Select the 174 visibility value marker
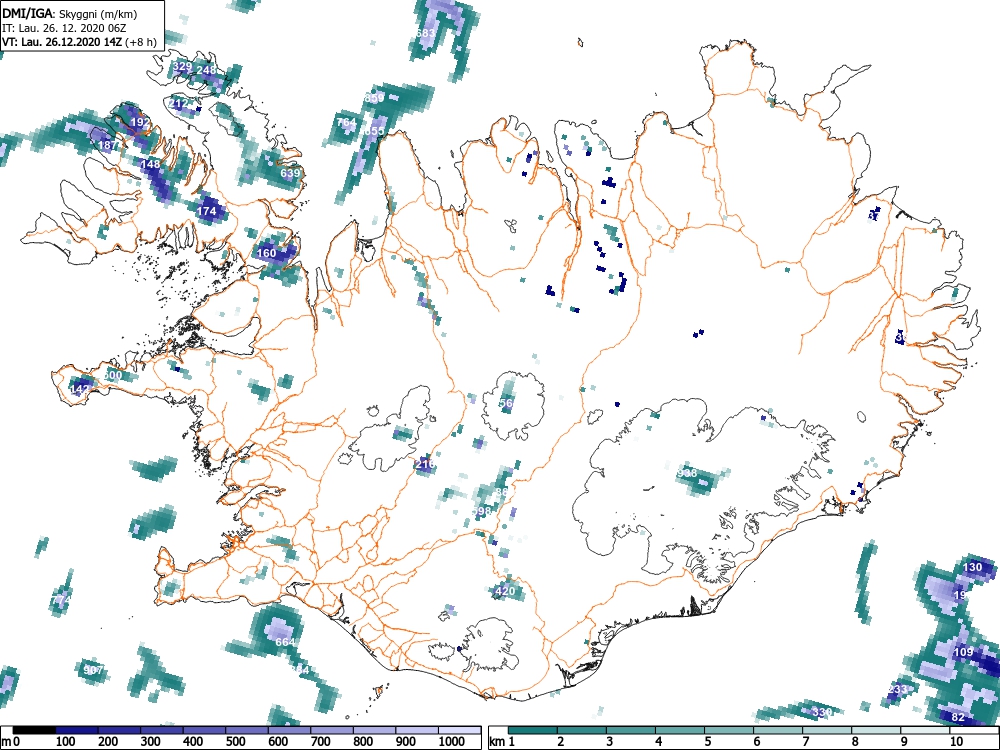This screenshot has width=1000, height=750. (207, 210)
